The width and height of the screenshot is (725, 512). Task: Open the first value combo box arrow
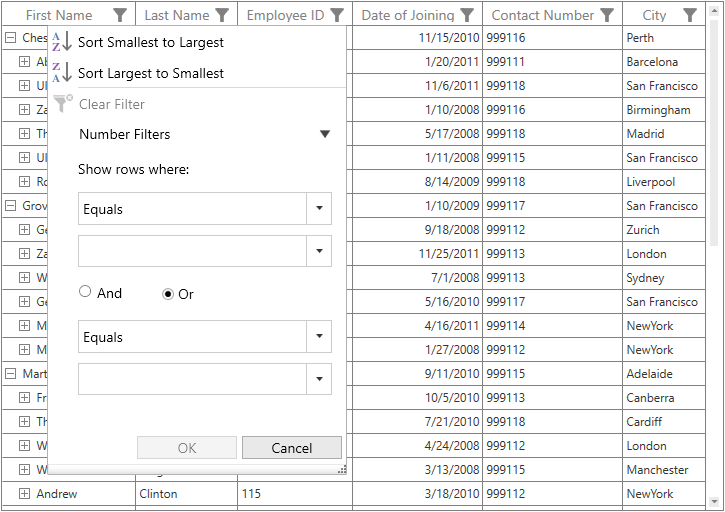click(x=319, y=251)
